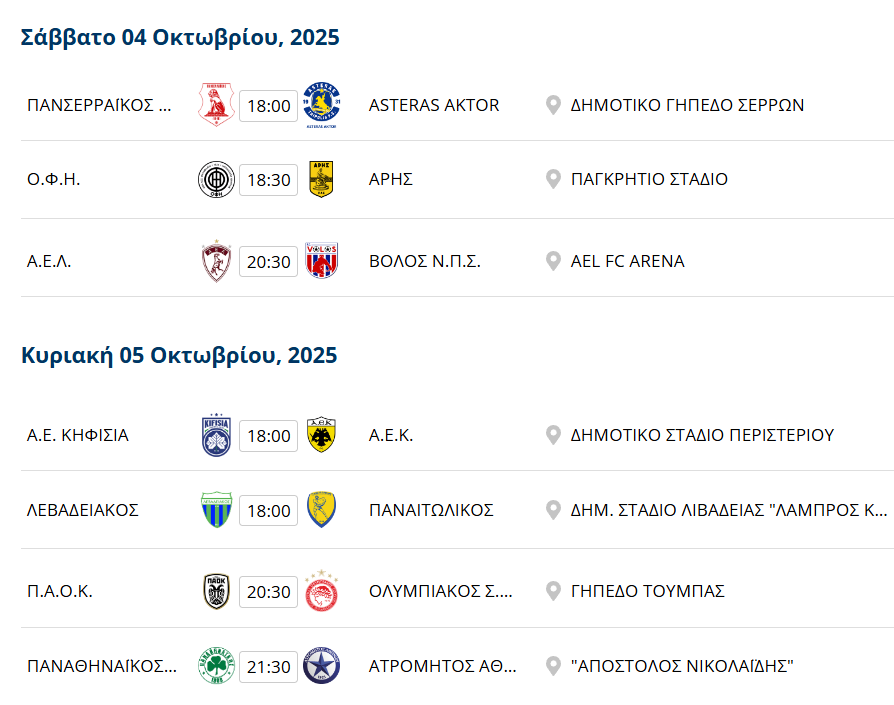
Task: Click the Ο.Φ.Η. club crest
Action: tap(217, 180)
